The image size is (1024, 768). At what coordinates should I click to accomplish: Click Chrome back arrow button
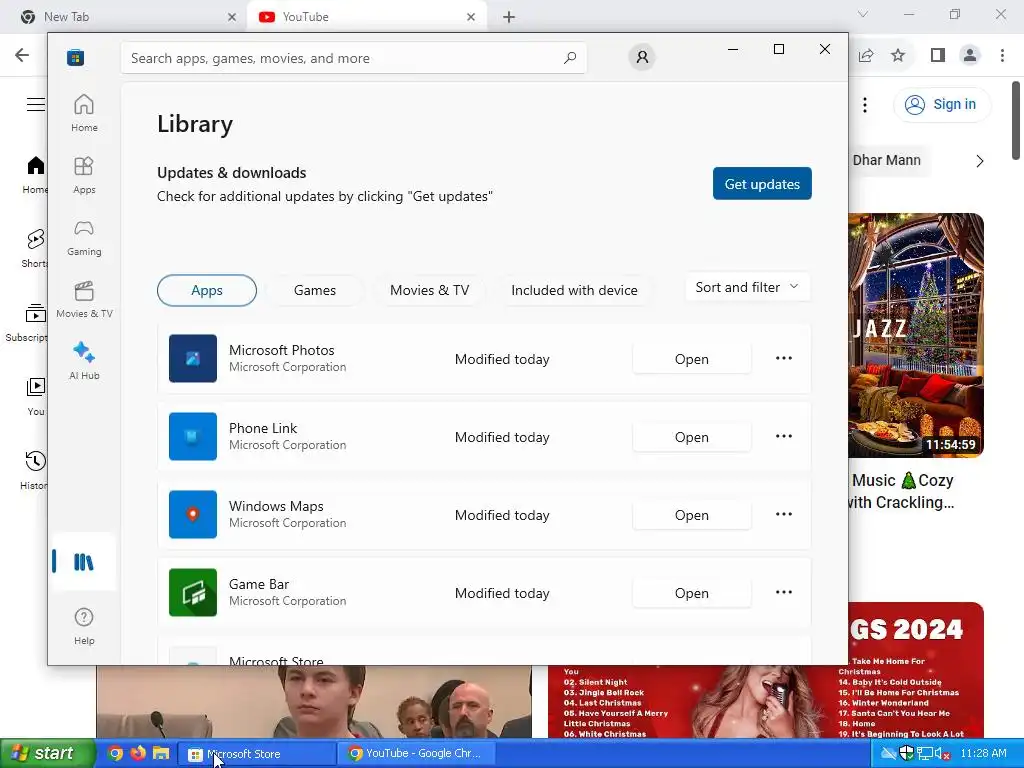click(x=22, y=55)
